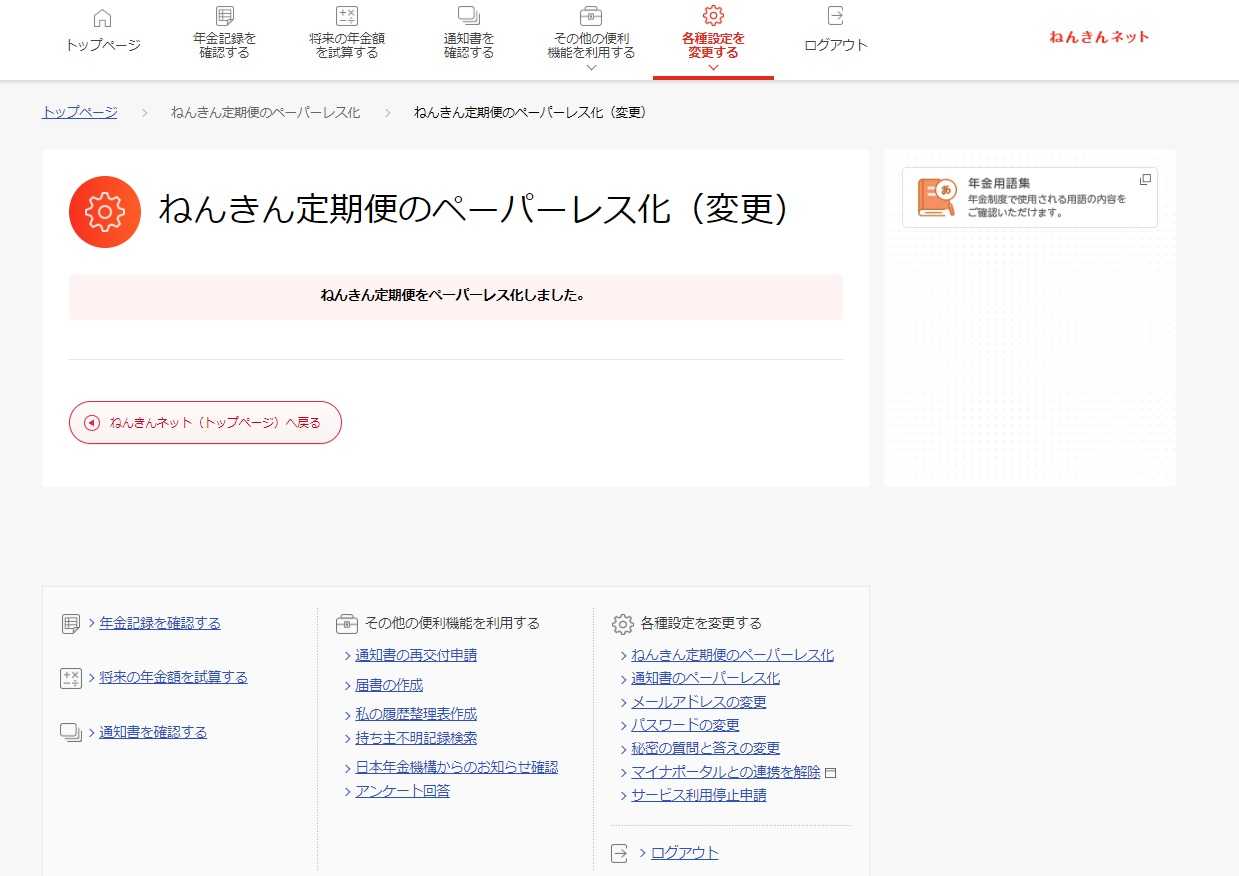Click the 通知書を確認する icon in top navigation

point(469,16)
